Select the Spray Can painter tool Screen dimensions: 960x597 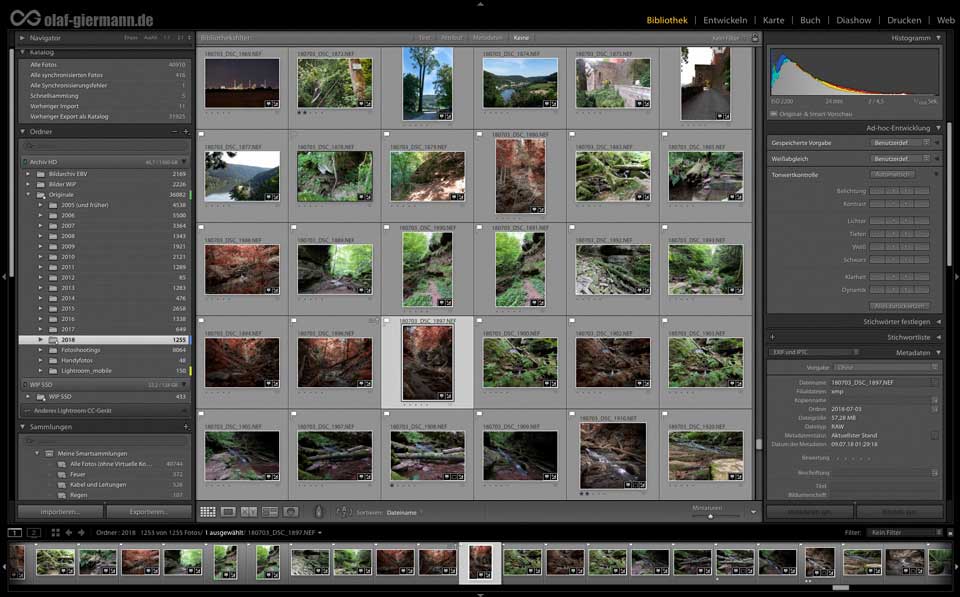pos(318,512)
